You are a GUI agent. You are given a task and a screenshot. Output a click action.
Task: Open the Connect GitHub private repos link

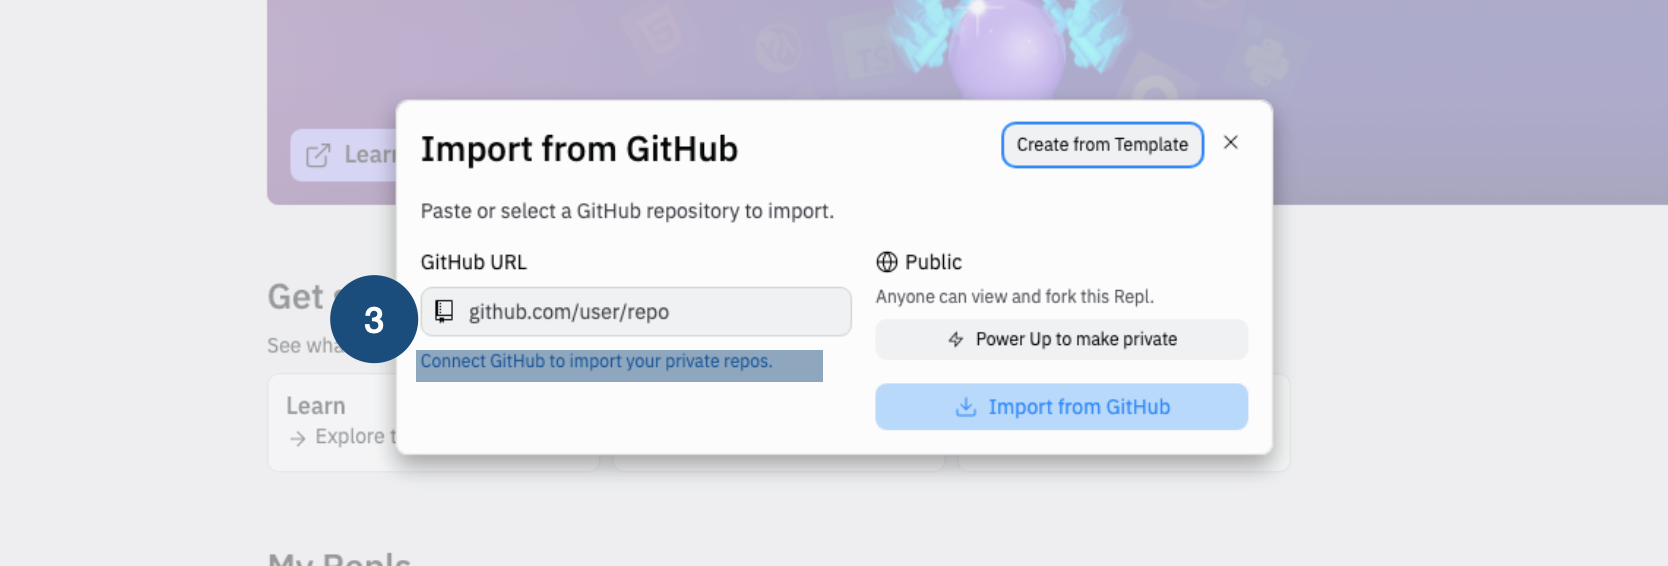[596, 362]
